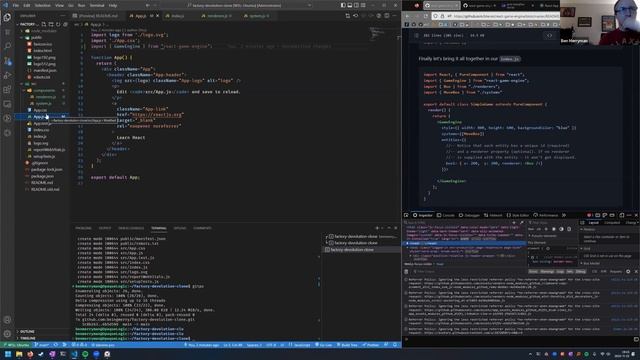640x360 pixels.
Task: Collapse the Grid section in Layout panel
Action: pos(587,249)
